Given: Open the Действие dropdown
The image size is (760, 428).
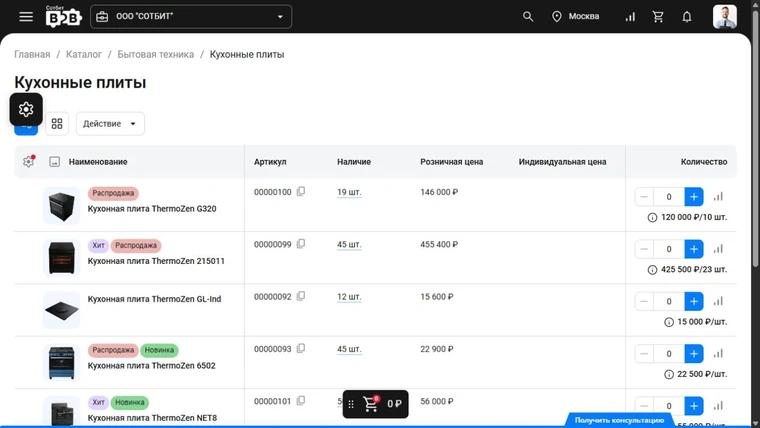Looking at the screenshot, I should pos(110,124).
